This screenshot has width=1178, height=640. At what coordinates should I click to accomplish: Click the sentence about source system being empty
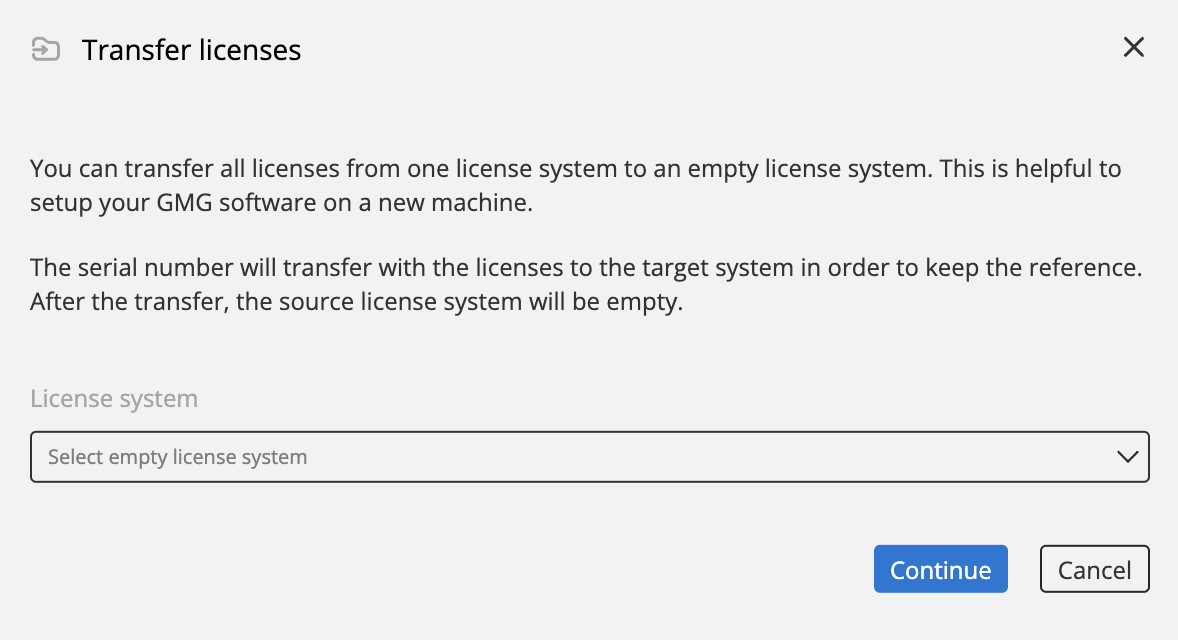click(x=357, y=301)
